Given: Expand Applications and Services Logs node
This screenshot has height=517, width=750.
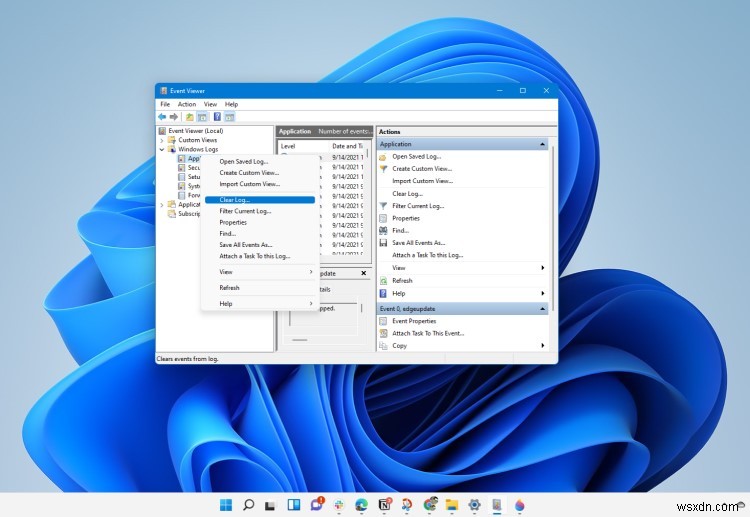Looking at the screenshot, I should coord(162,205).
